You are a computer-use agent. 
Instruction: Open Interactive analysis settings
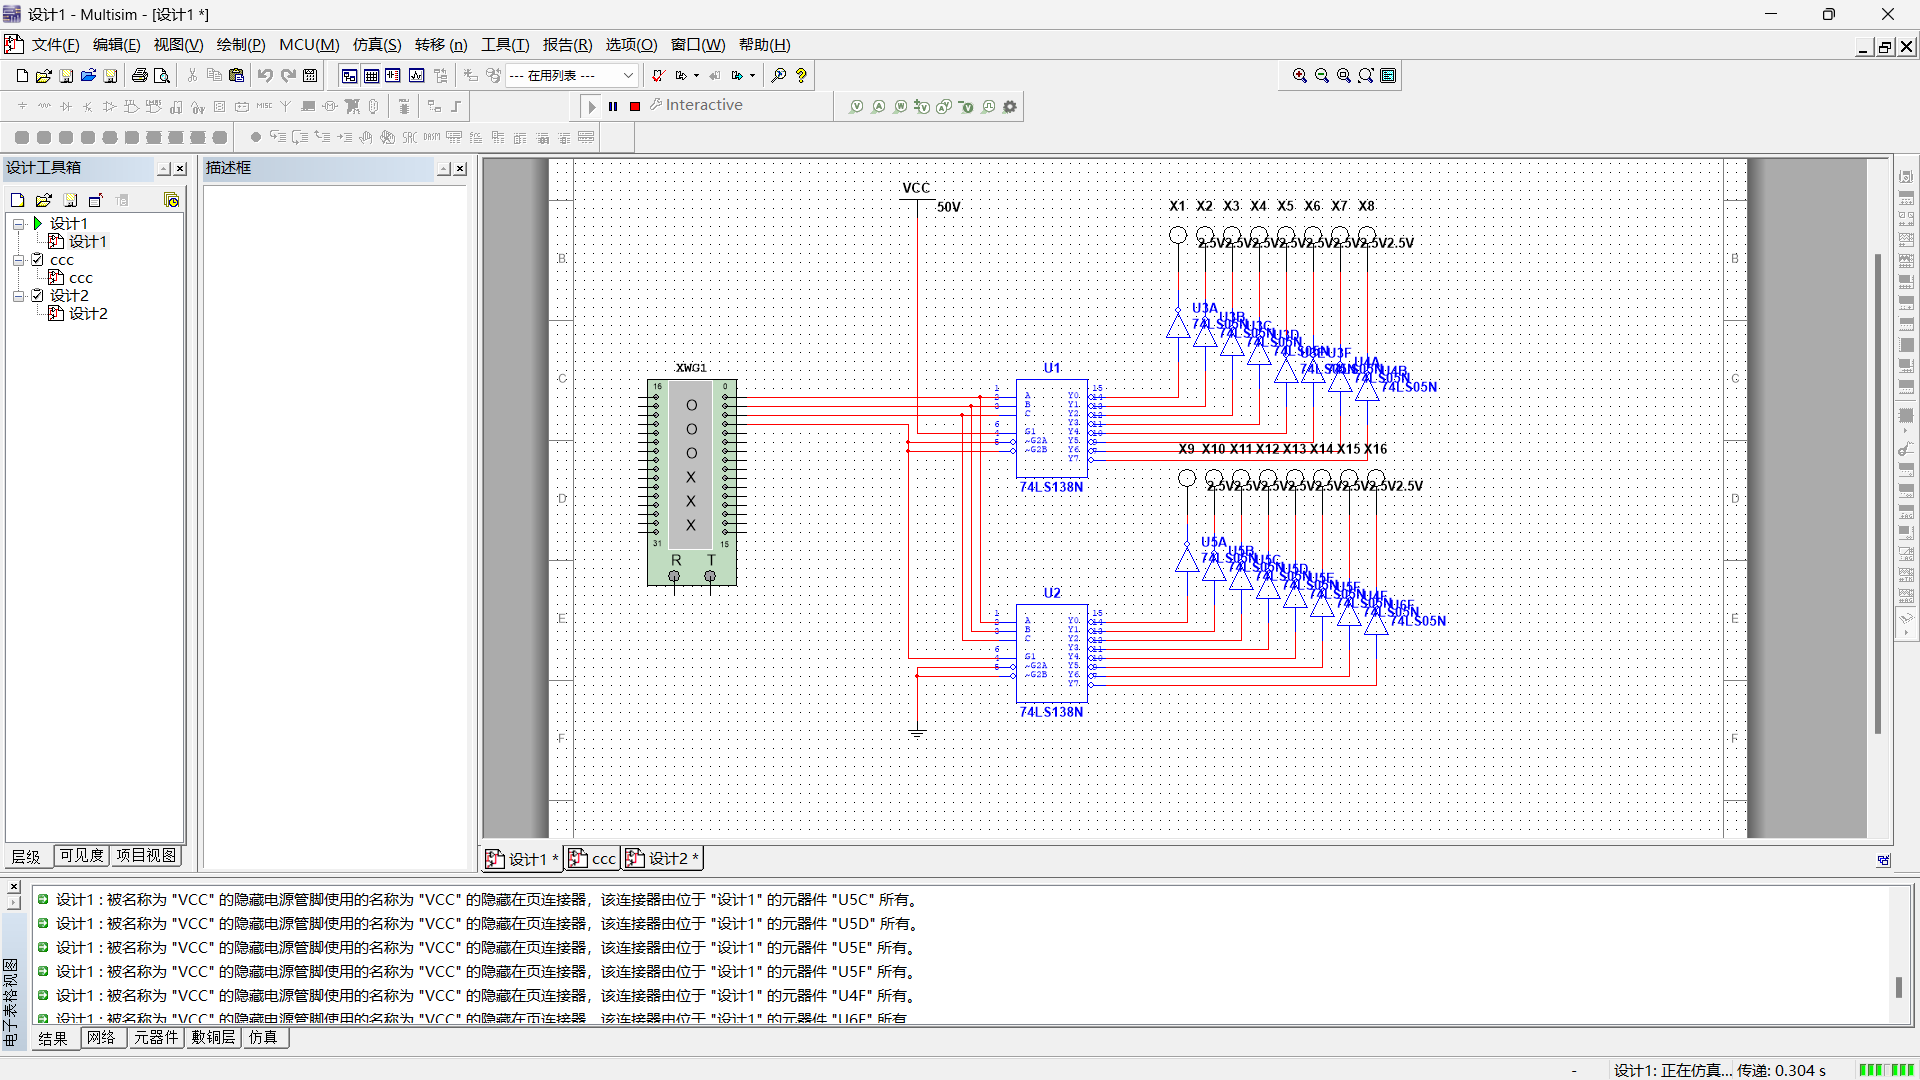pos(696,105)
